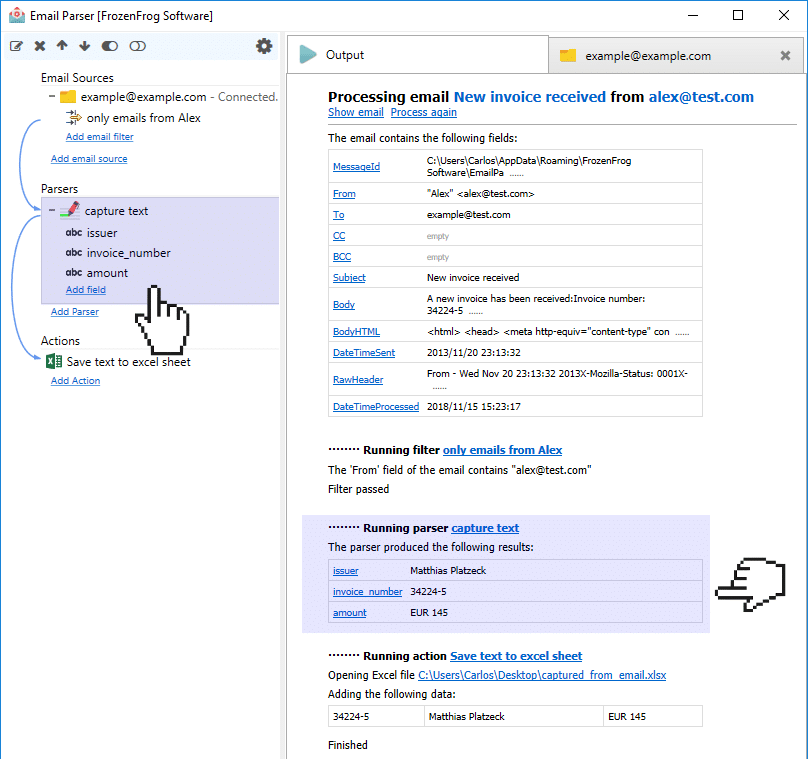The width and height of the screenshot is (808, 759).
Task: Switch to the example@example.com tab
Action: coord(676,56)
